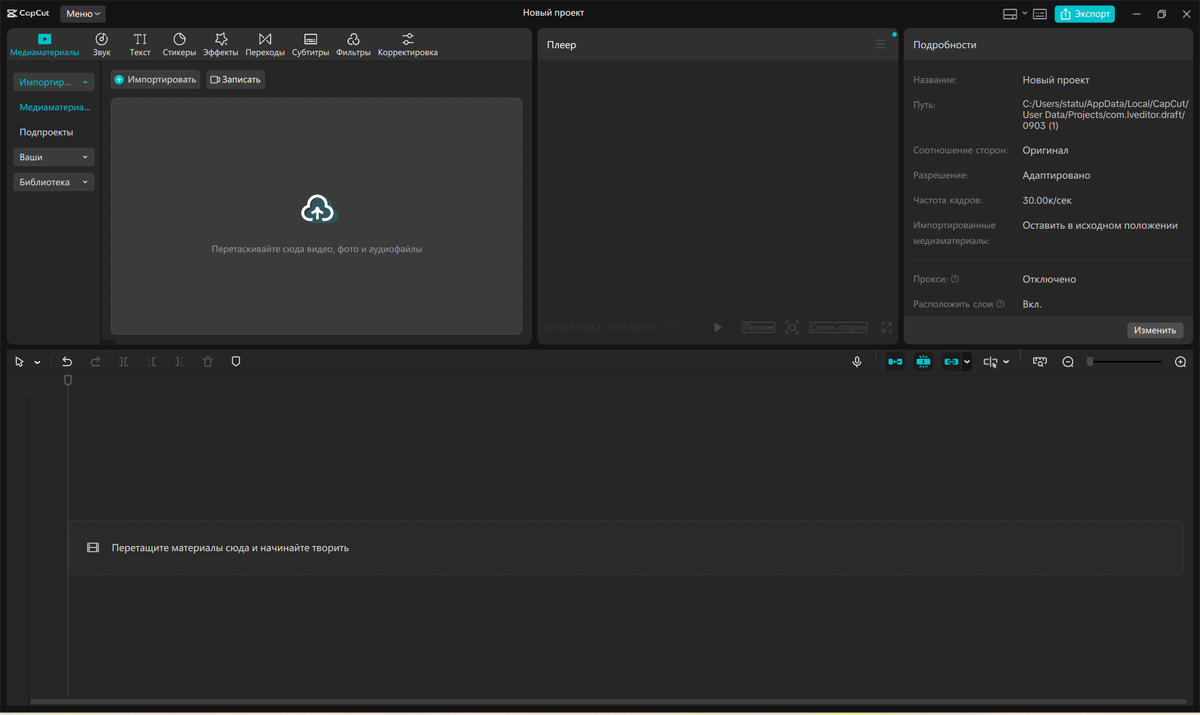1200x715 pixels.
Task: Click the preview axis split icon
Action: click(x=991, y=362)
